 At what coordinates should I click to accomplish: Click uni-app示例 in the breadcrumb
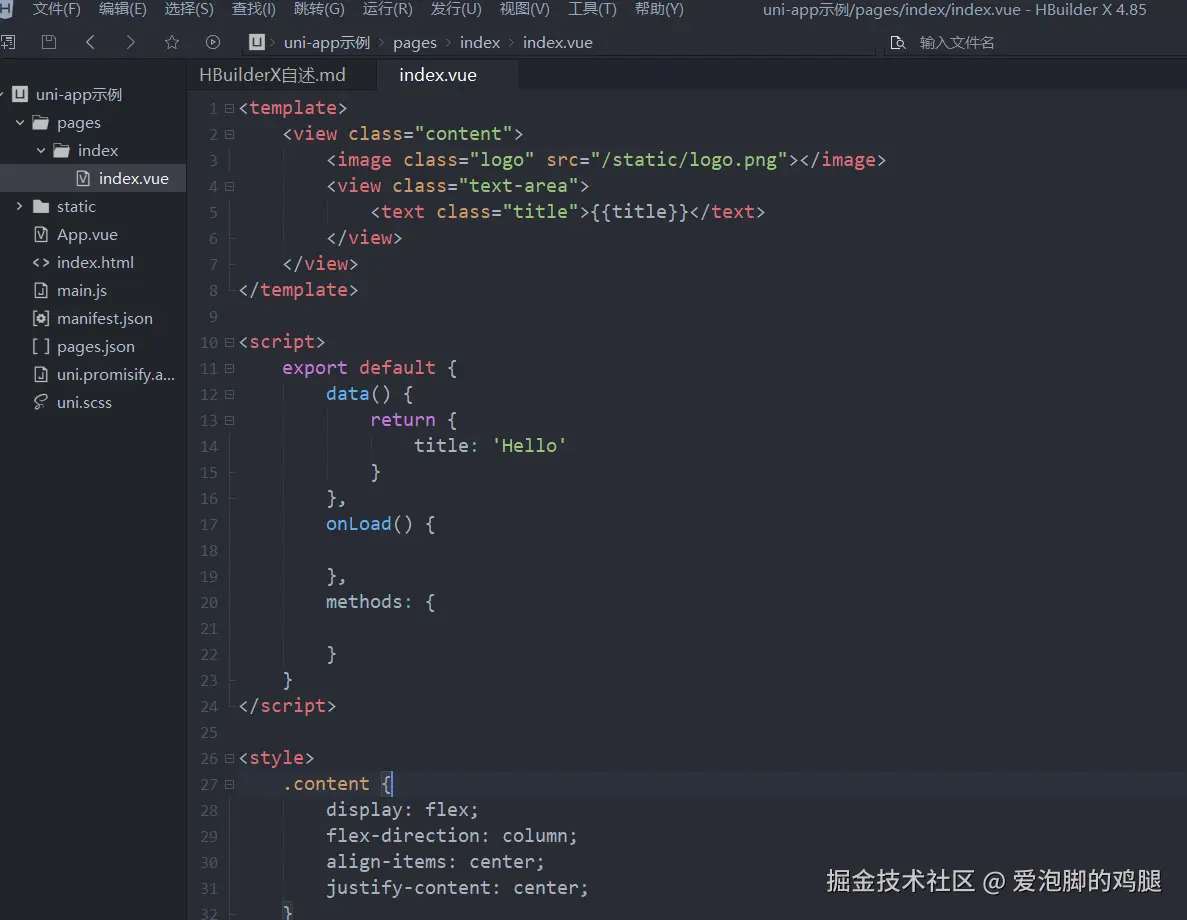click(x=327, y=42)
